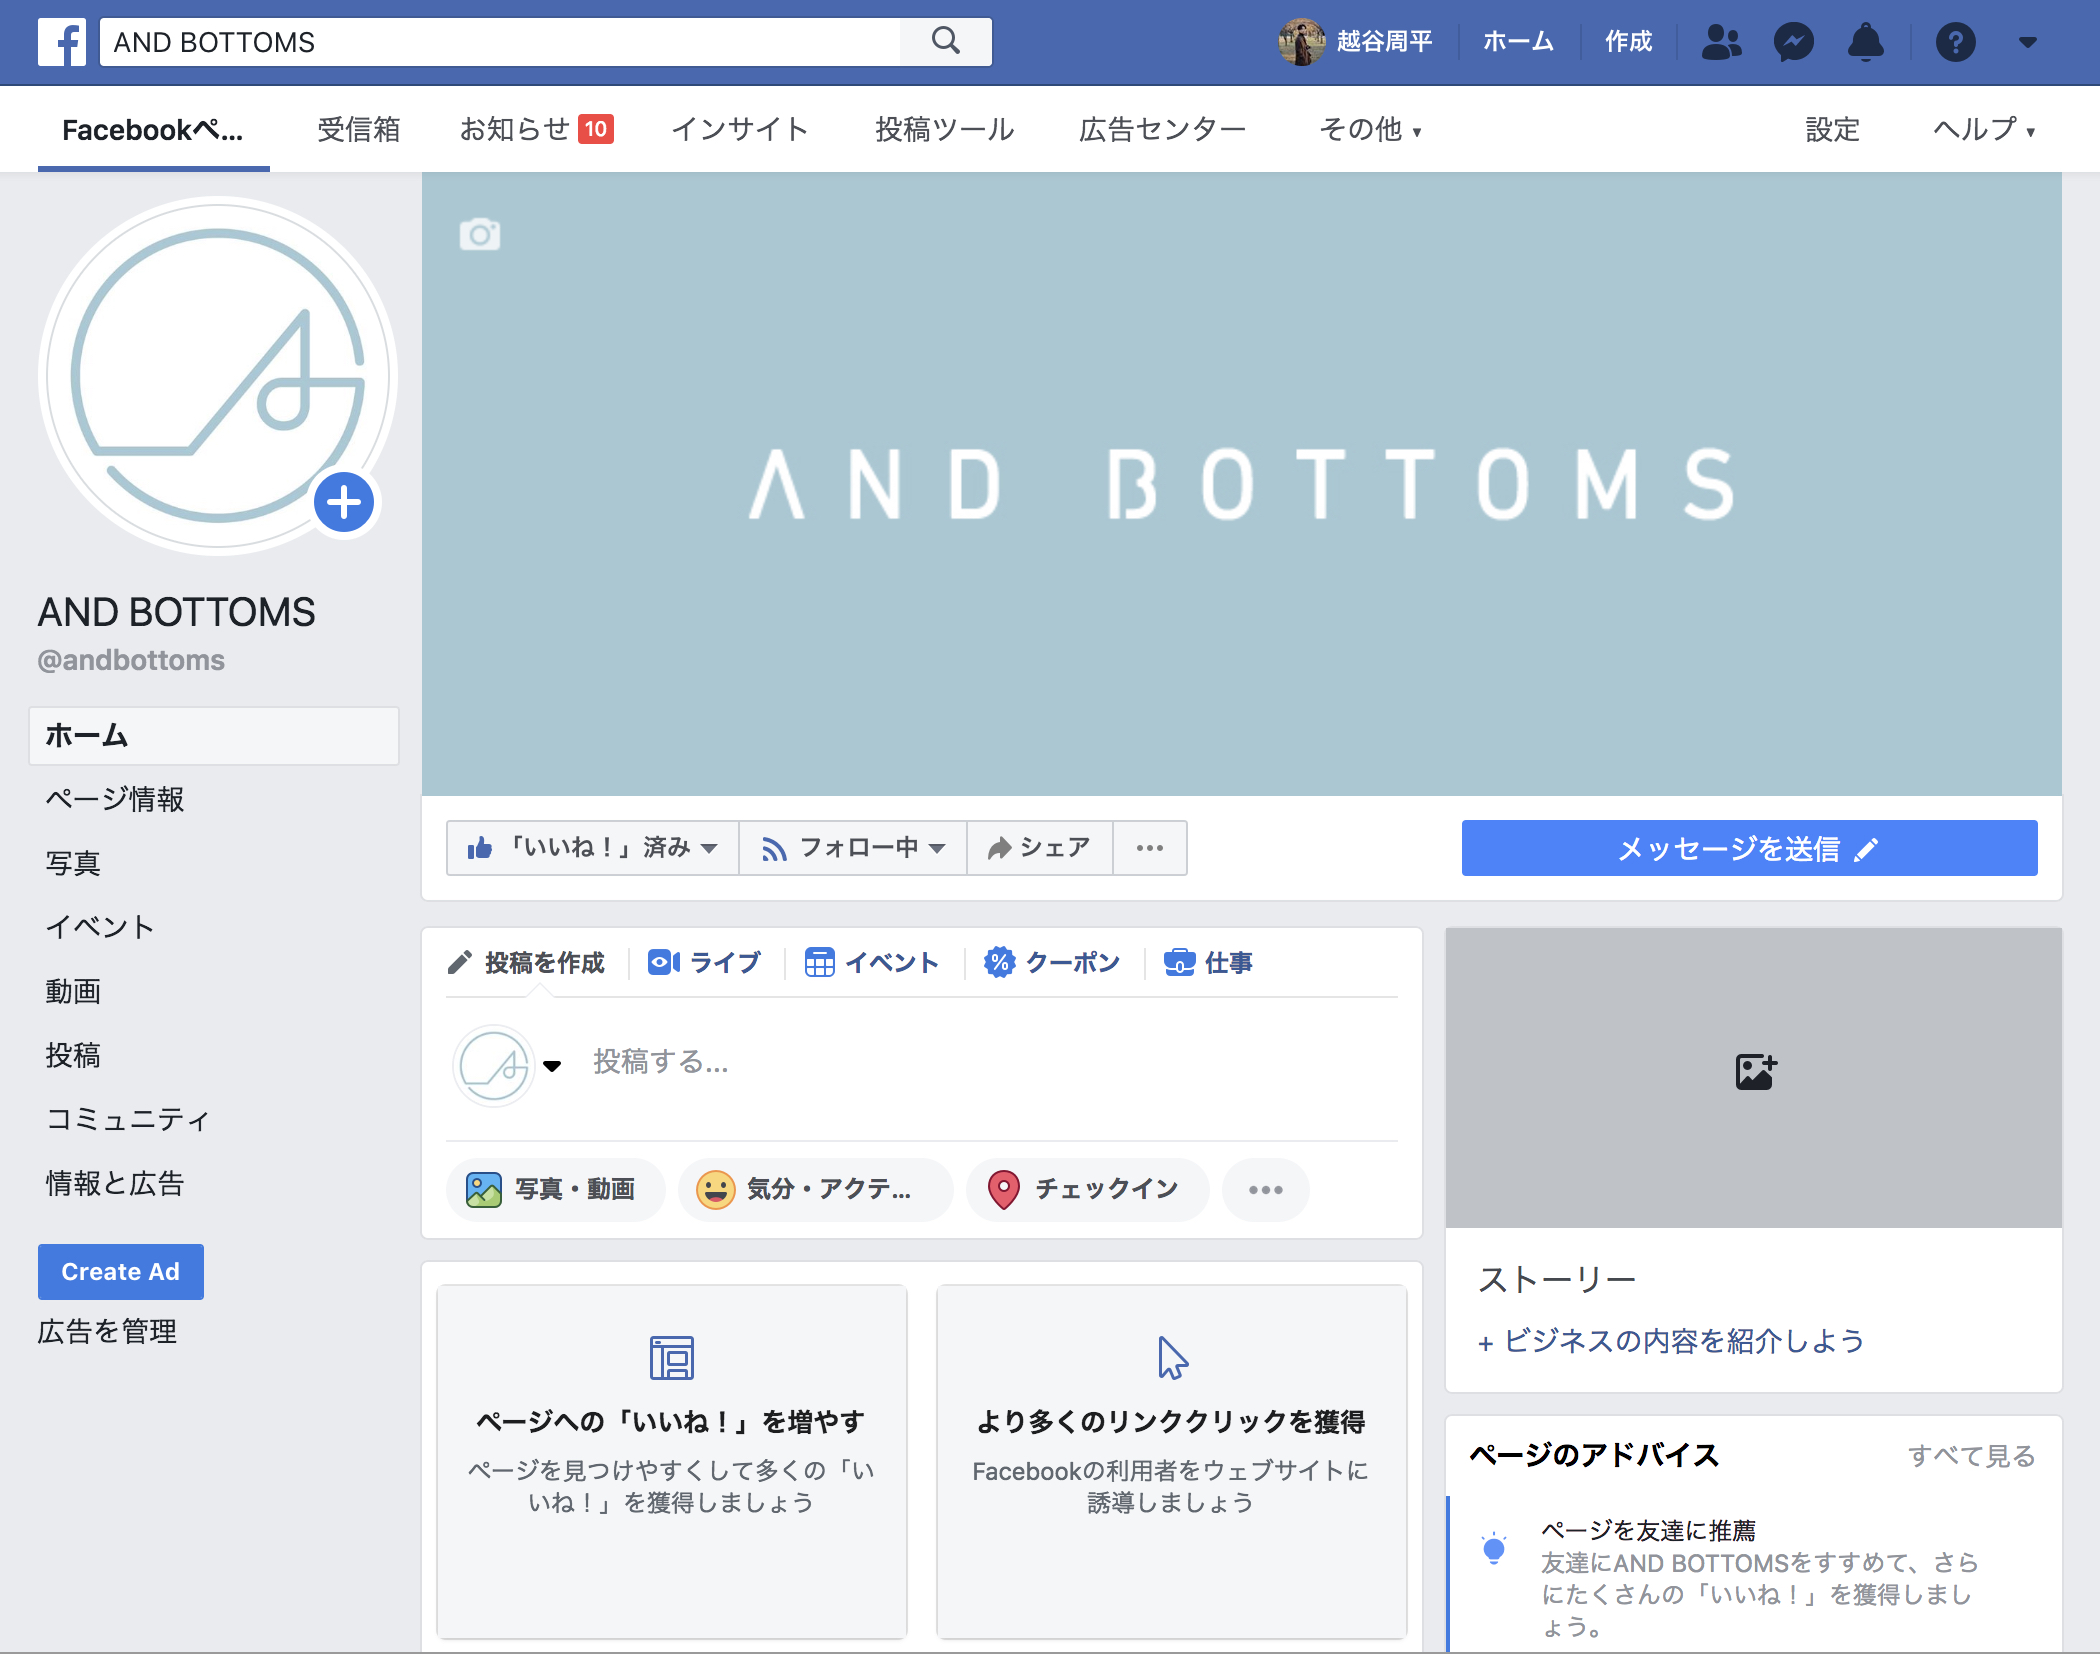Open the フォロー中 dropdown
2100x1654 pixels.
point(853,848)
